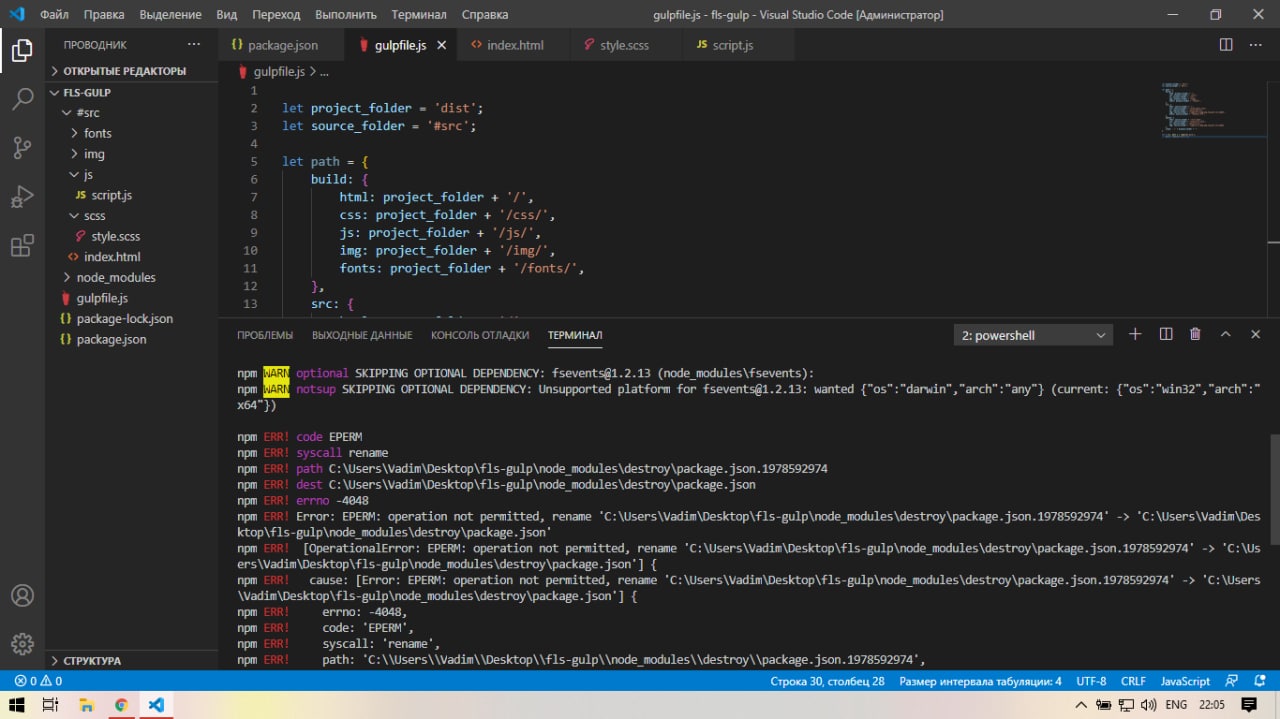Open Run and Debug view

tap(22, 196)
